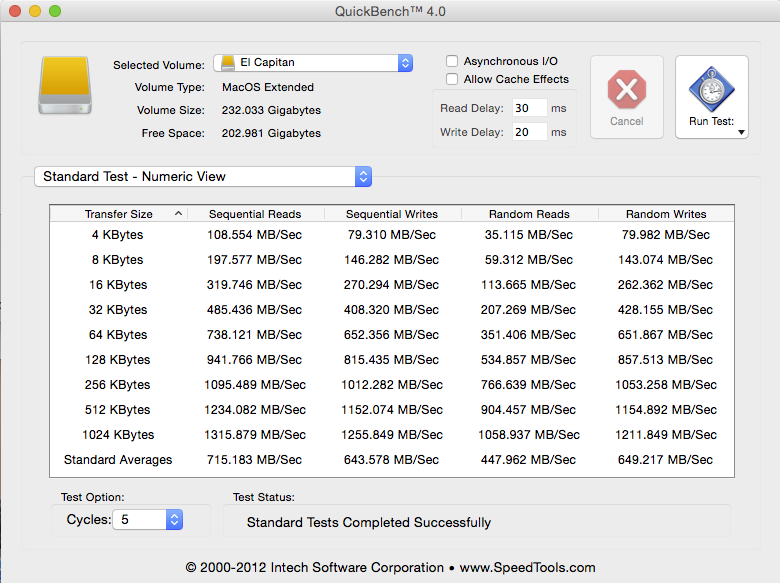780x583 pixels.
Task: Click the 715.183 MB/Sec average cell
Action: coord(255,460)
